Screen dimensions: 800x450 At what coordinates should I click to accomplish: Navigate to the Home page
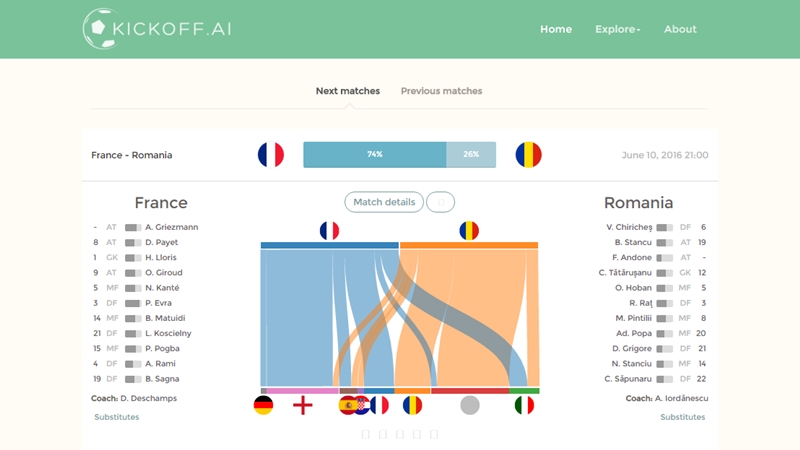556,29
